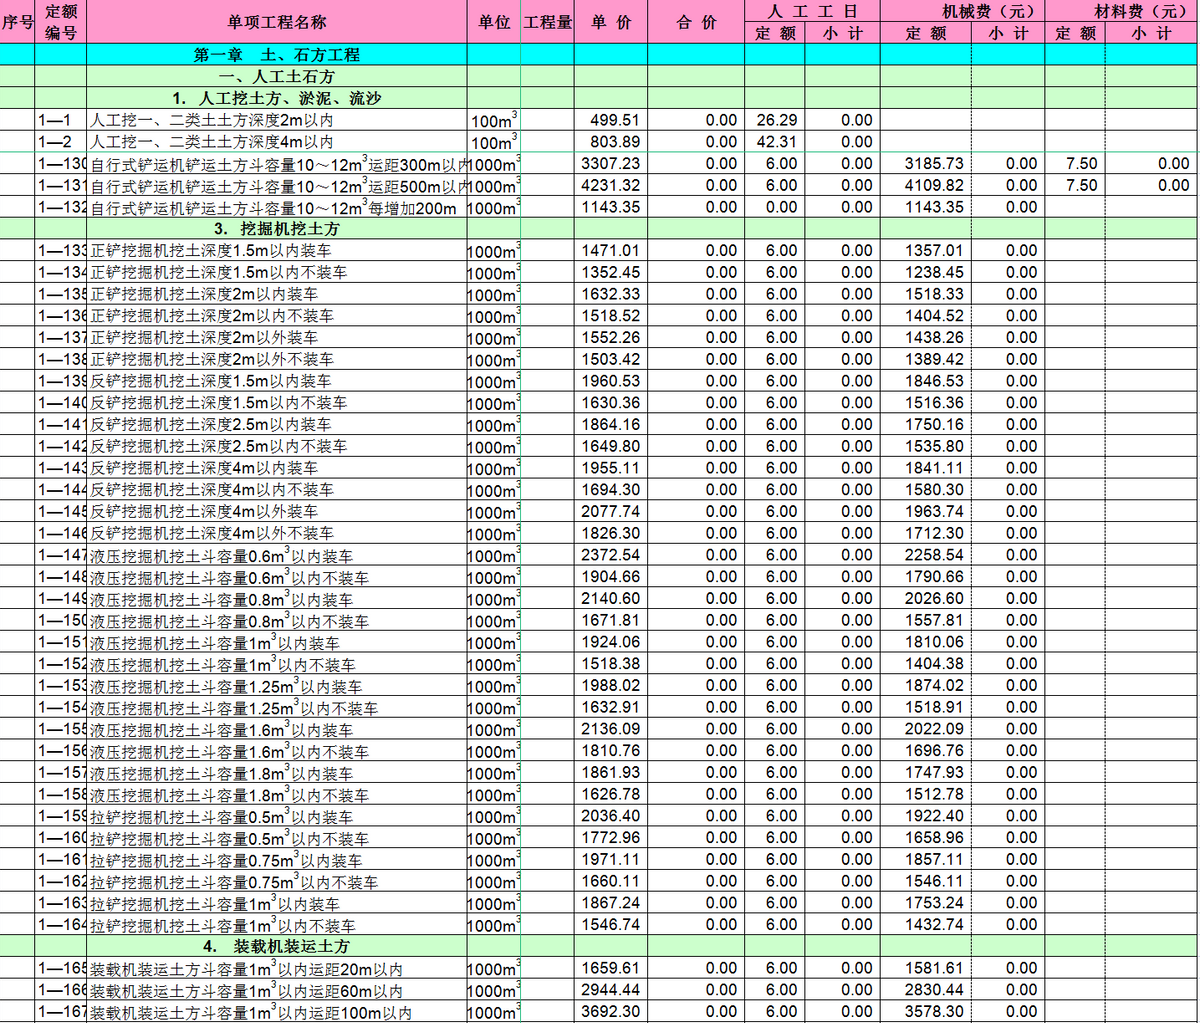Select the 合价 header cell
The width and height of the screenshot is (1200, 1023).
(696, 22)
